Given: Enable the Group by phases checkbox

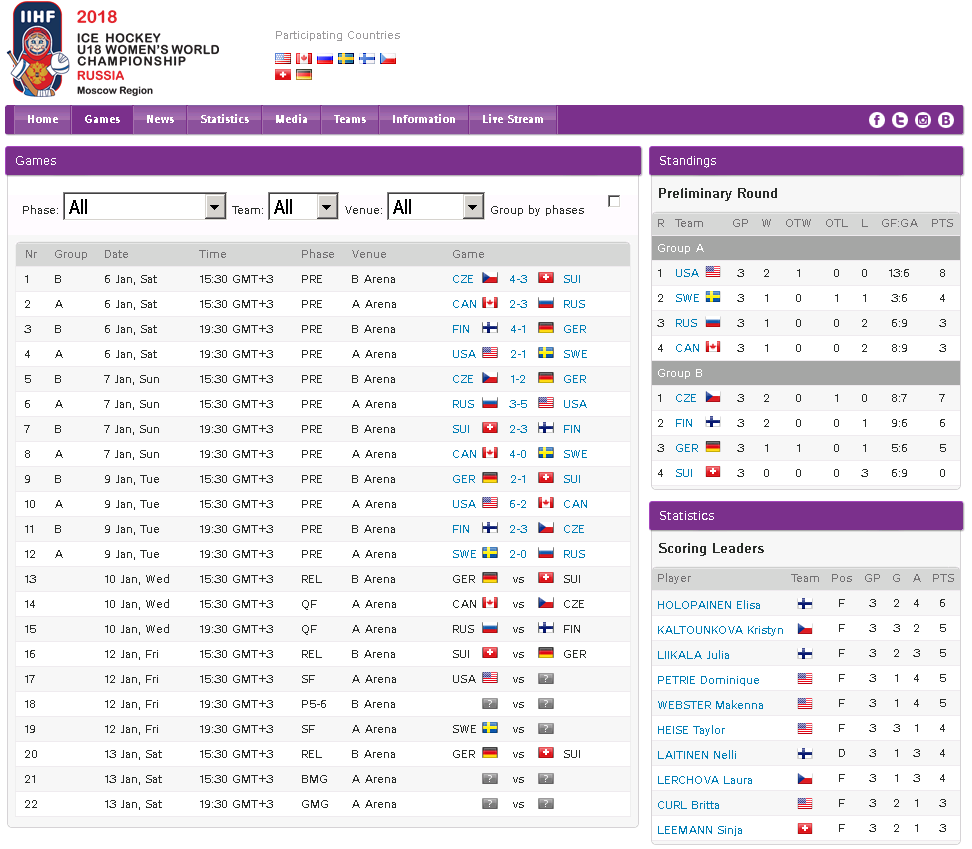Looking at the screenshot, I should (614, 201).
